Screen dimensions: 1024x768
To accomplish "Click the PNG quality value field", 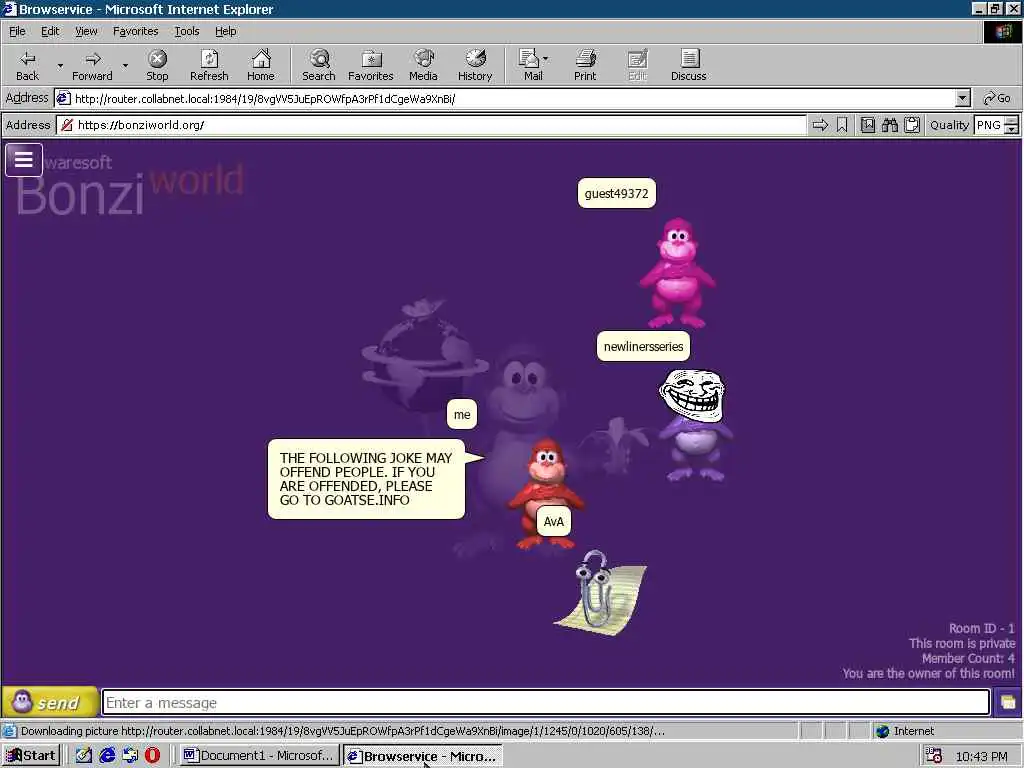I will [989, 125].
